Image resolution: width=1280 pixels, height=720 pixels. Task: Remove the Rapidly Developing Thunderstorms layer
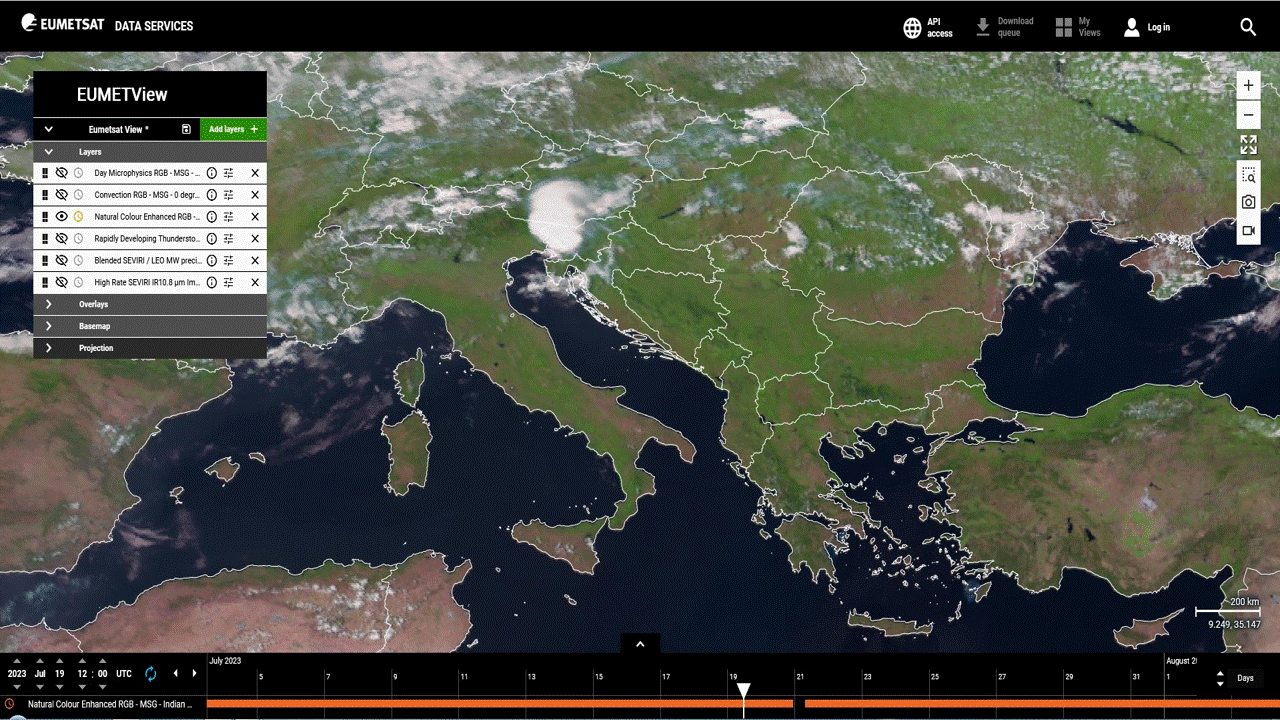pos(255,239)
